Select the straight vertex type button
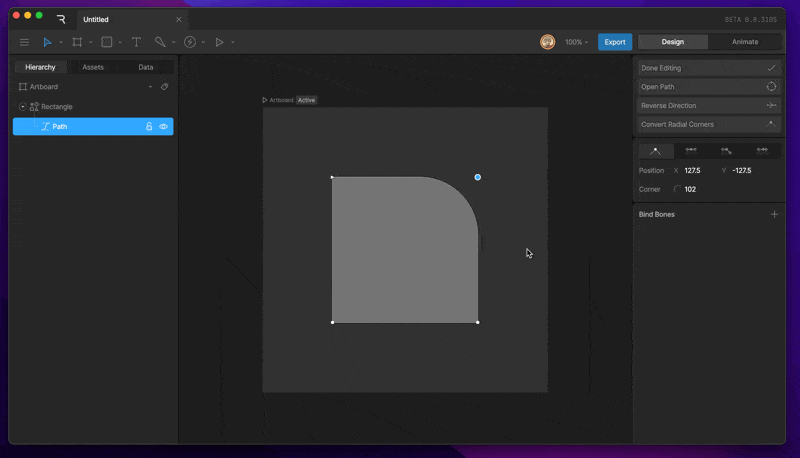This screenshot has height=458, width=800. point(656,151)
